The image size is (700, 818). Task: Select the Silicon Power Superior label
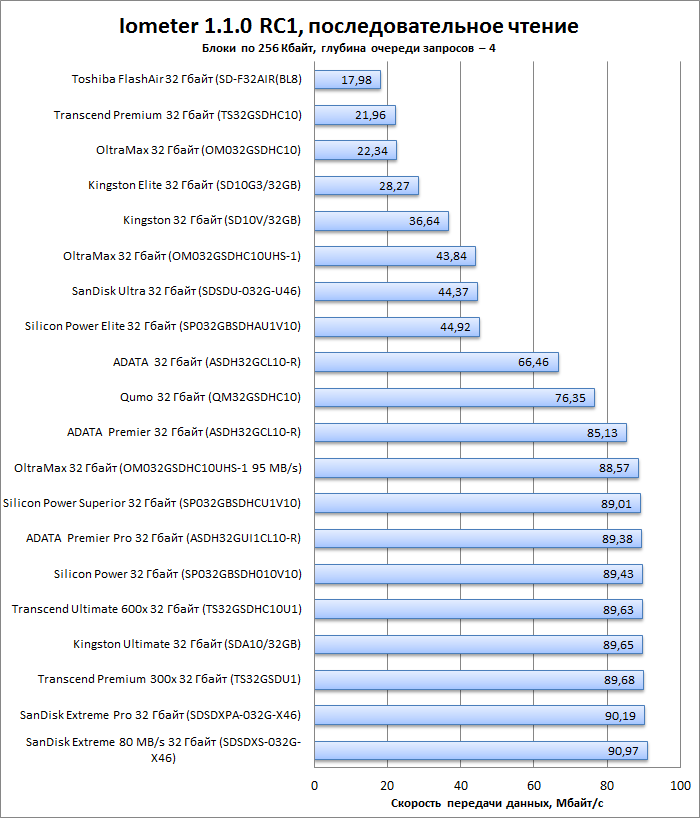152,503
